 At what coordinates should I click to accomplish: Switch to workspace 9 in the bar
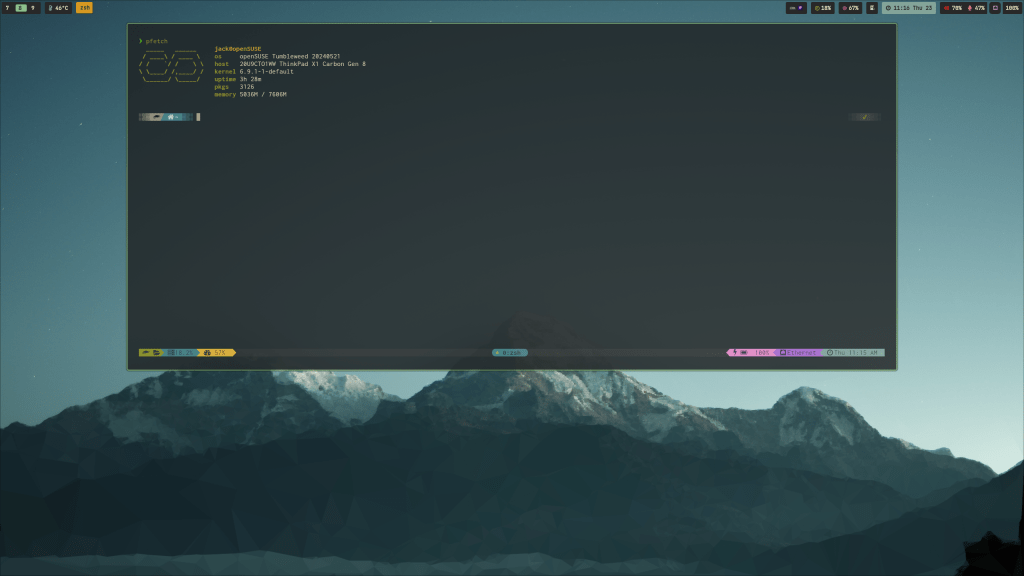pos(32,8)
